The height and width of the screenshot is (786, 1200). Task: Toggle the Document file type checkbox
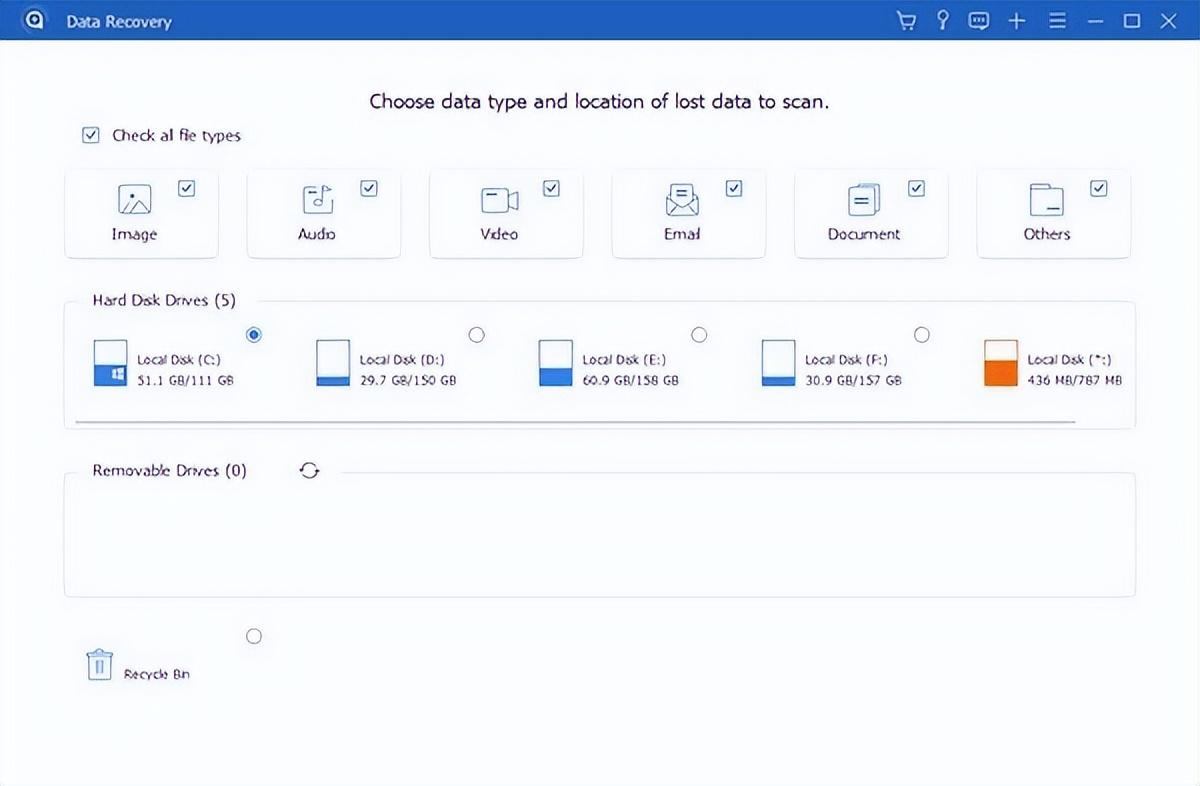tap(916, 188)
